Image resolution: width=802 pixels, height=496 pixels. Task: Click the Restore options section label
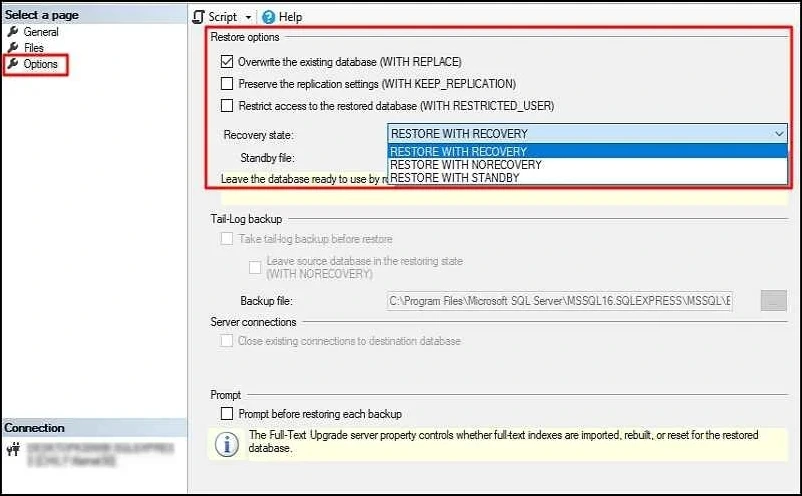click(x=245, y=37)
